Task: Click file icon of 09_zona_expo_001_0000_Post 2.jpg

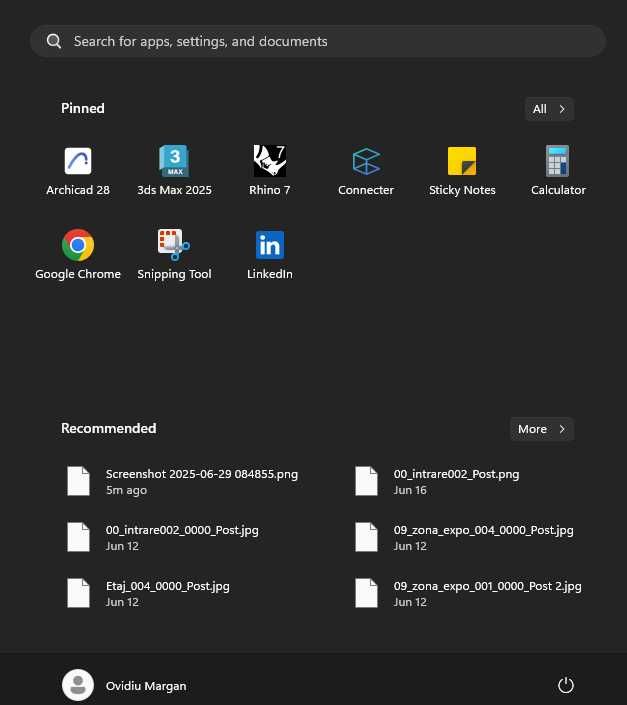Action: pyautogui.click(x=366, y=593)
